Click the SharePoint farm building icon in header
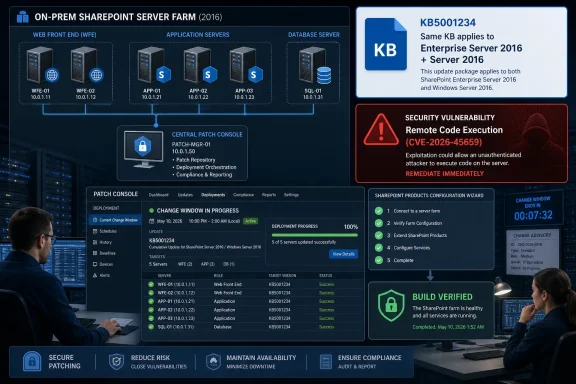Viewport: 576px width, 384px height. 23,17
